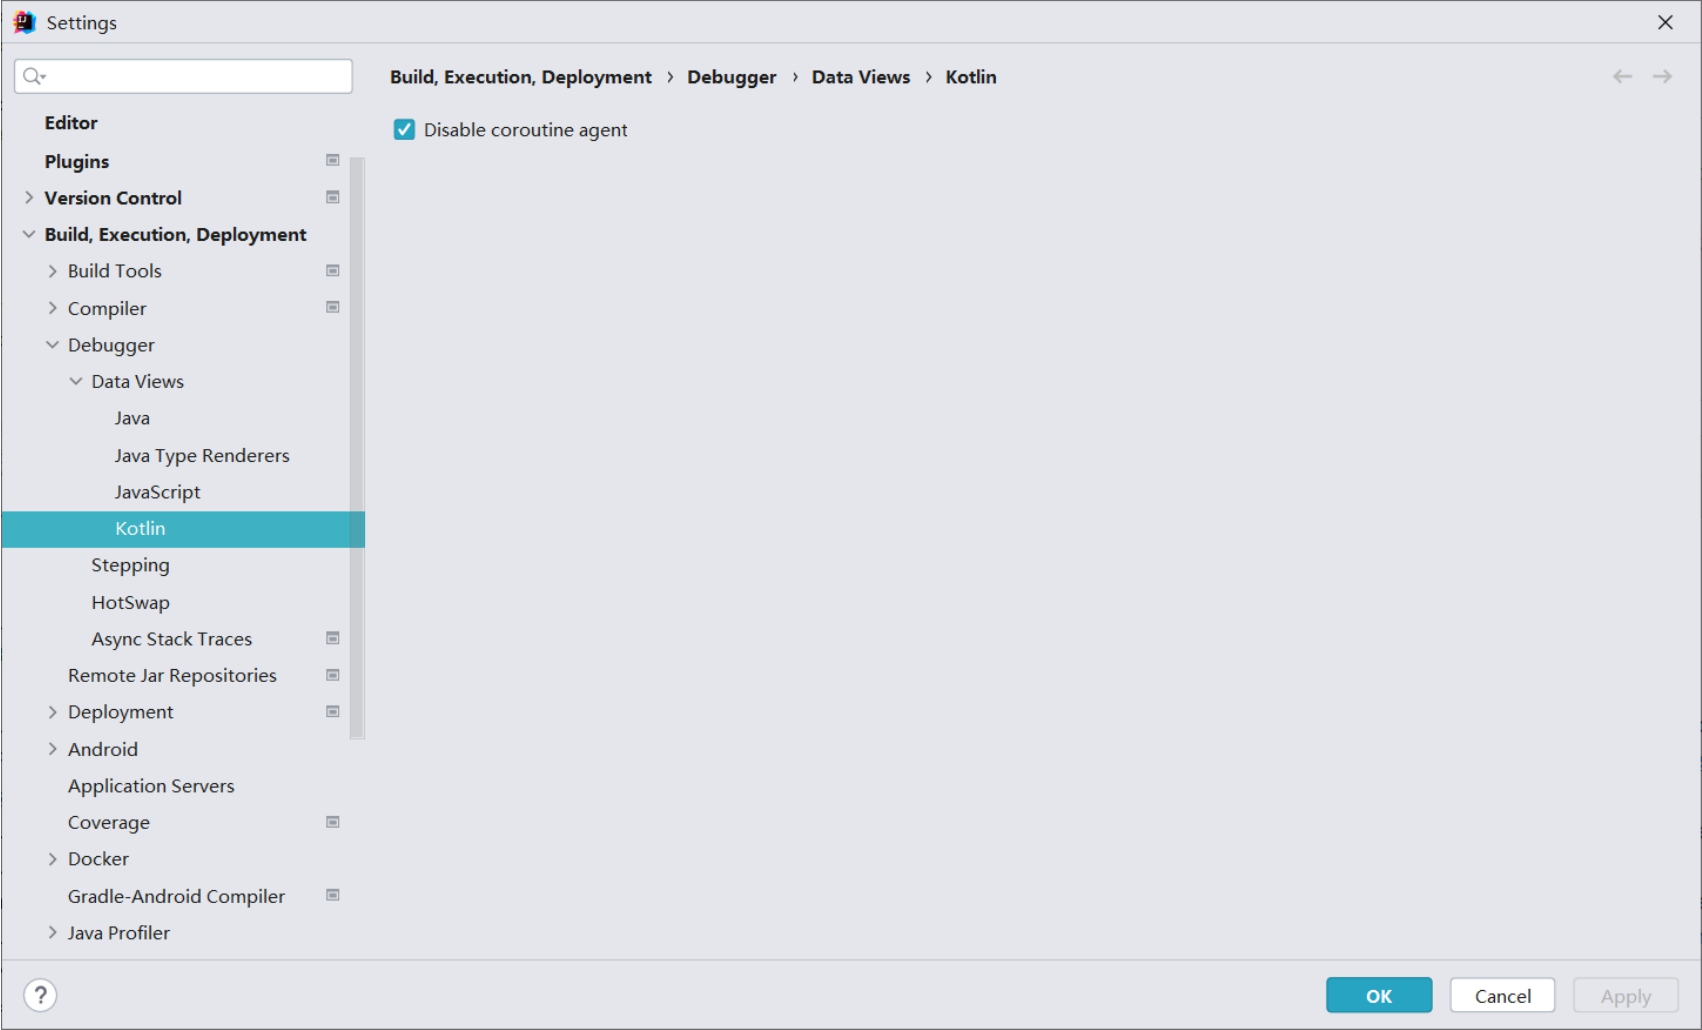Click project-level icon beside Deployment
The height and width of the screenshot is (1030, 1702).
(x=333, y=711)
